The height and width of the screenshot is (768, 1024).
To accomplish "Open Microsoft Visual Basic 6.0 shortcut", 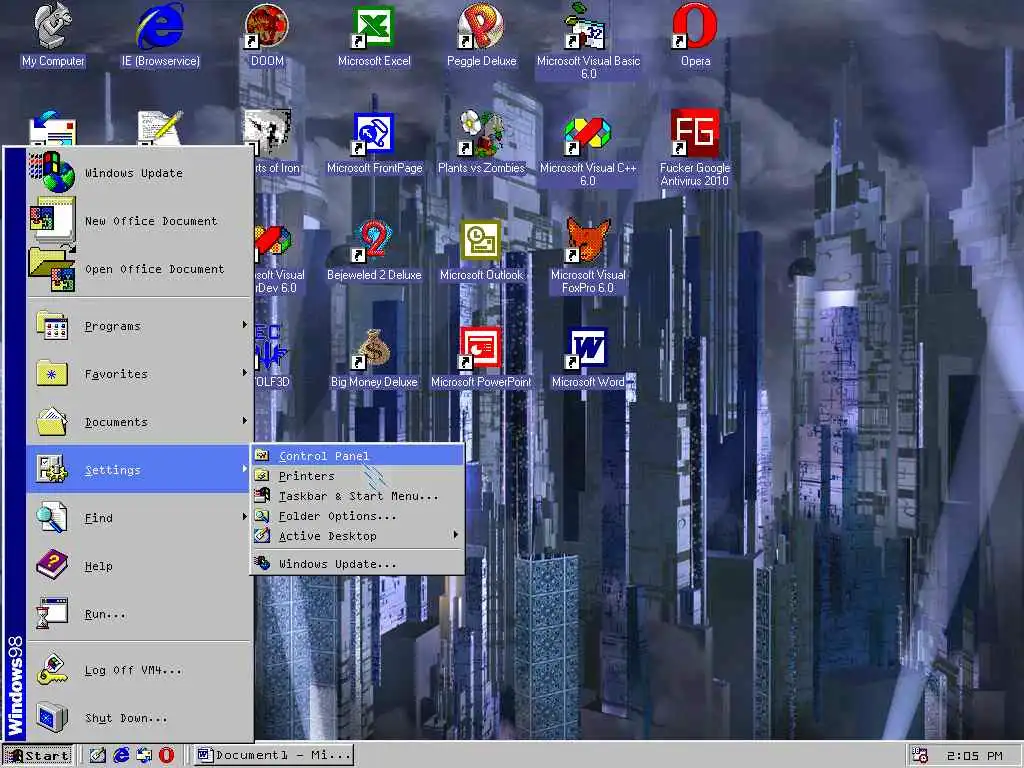I will point(588,41).
